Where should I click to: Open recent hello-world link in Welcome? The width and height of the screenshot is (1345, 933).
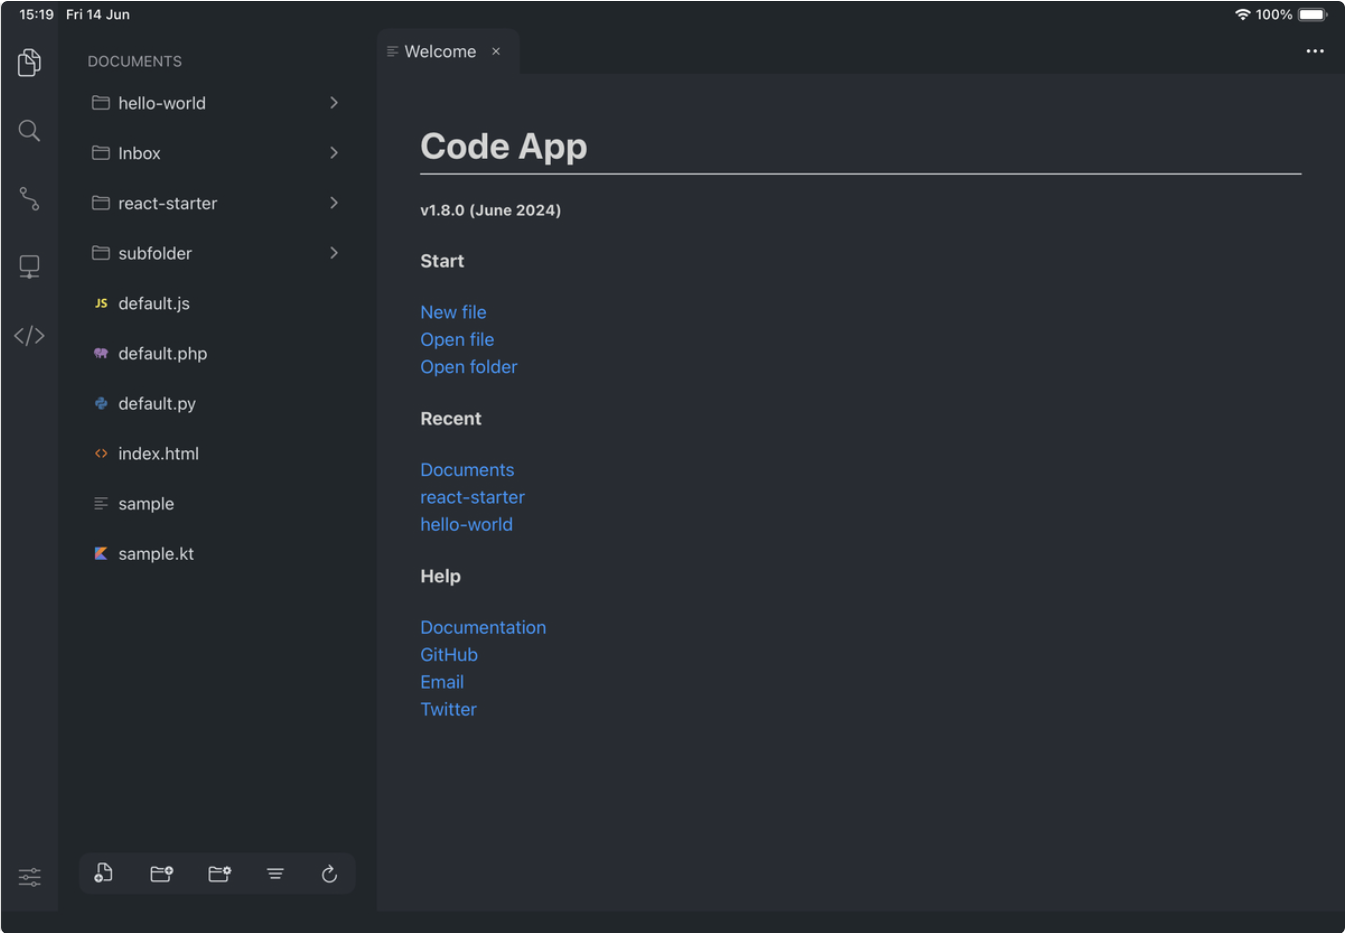click(x=466, y=524)
